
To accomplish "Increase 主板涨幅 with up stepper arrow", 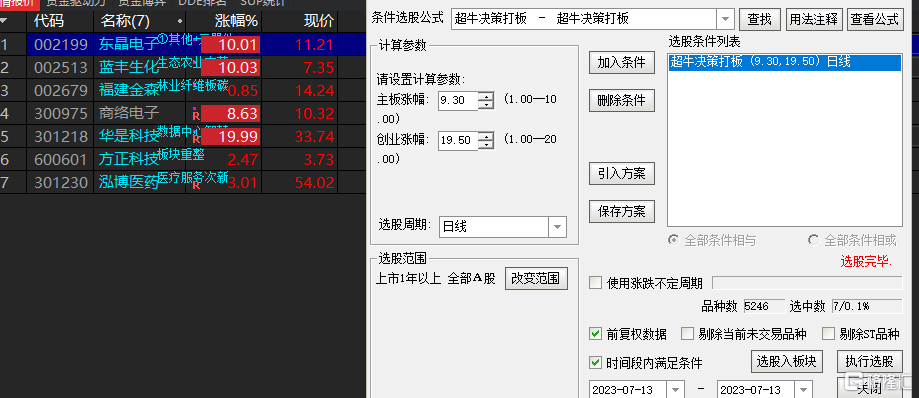I will (x=486, y=96).
